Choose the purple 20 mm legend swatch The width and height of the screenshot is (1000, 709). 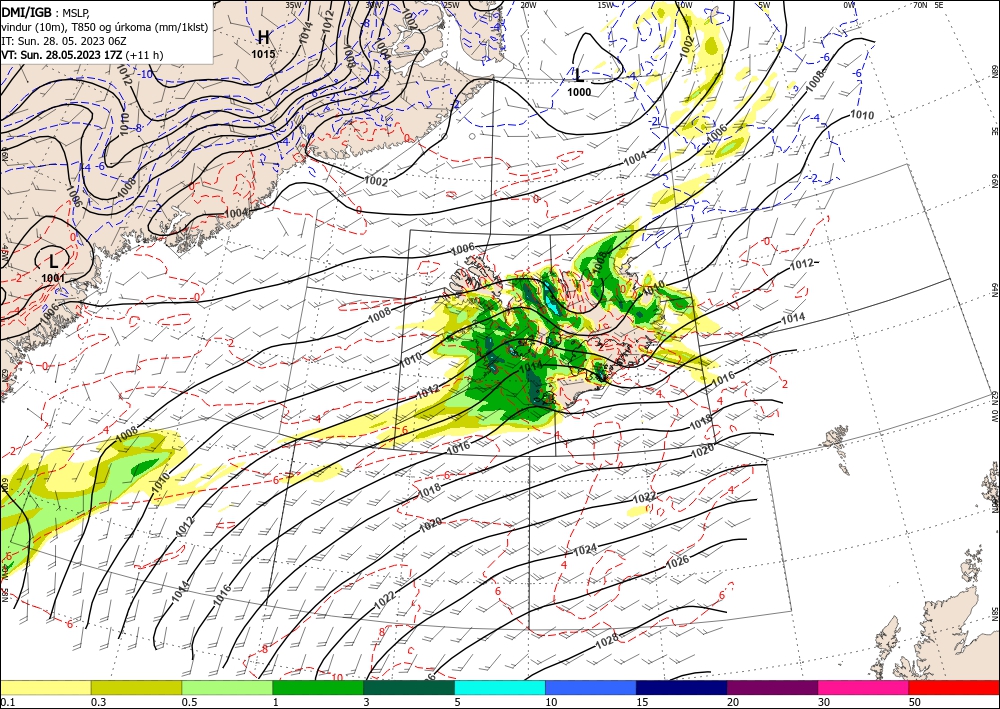[772, 687]
